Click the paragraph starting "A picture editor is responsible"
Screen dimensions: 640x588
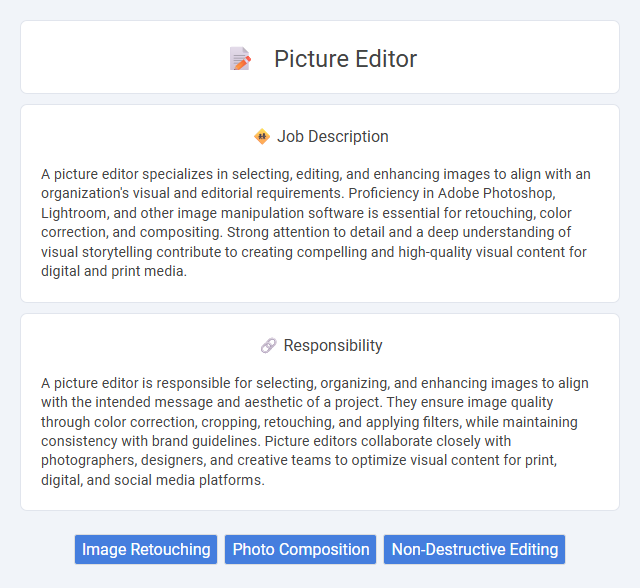pyautogui.click(x=315, y=431)
